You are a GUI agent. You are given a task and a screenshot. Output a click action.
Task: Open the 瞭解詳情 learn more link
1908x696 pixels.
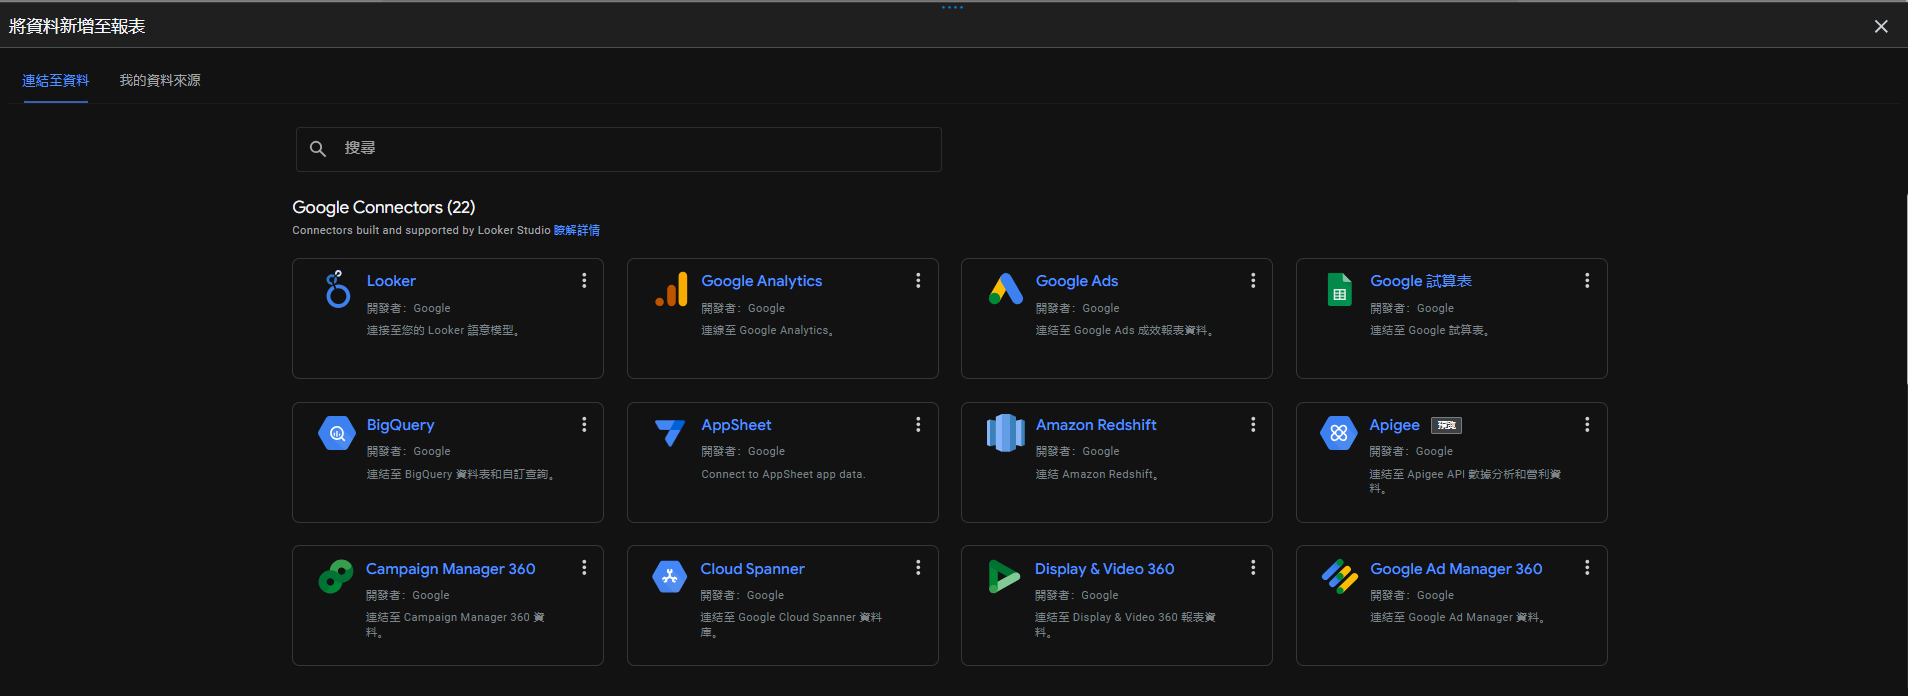coord(577,230)
